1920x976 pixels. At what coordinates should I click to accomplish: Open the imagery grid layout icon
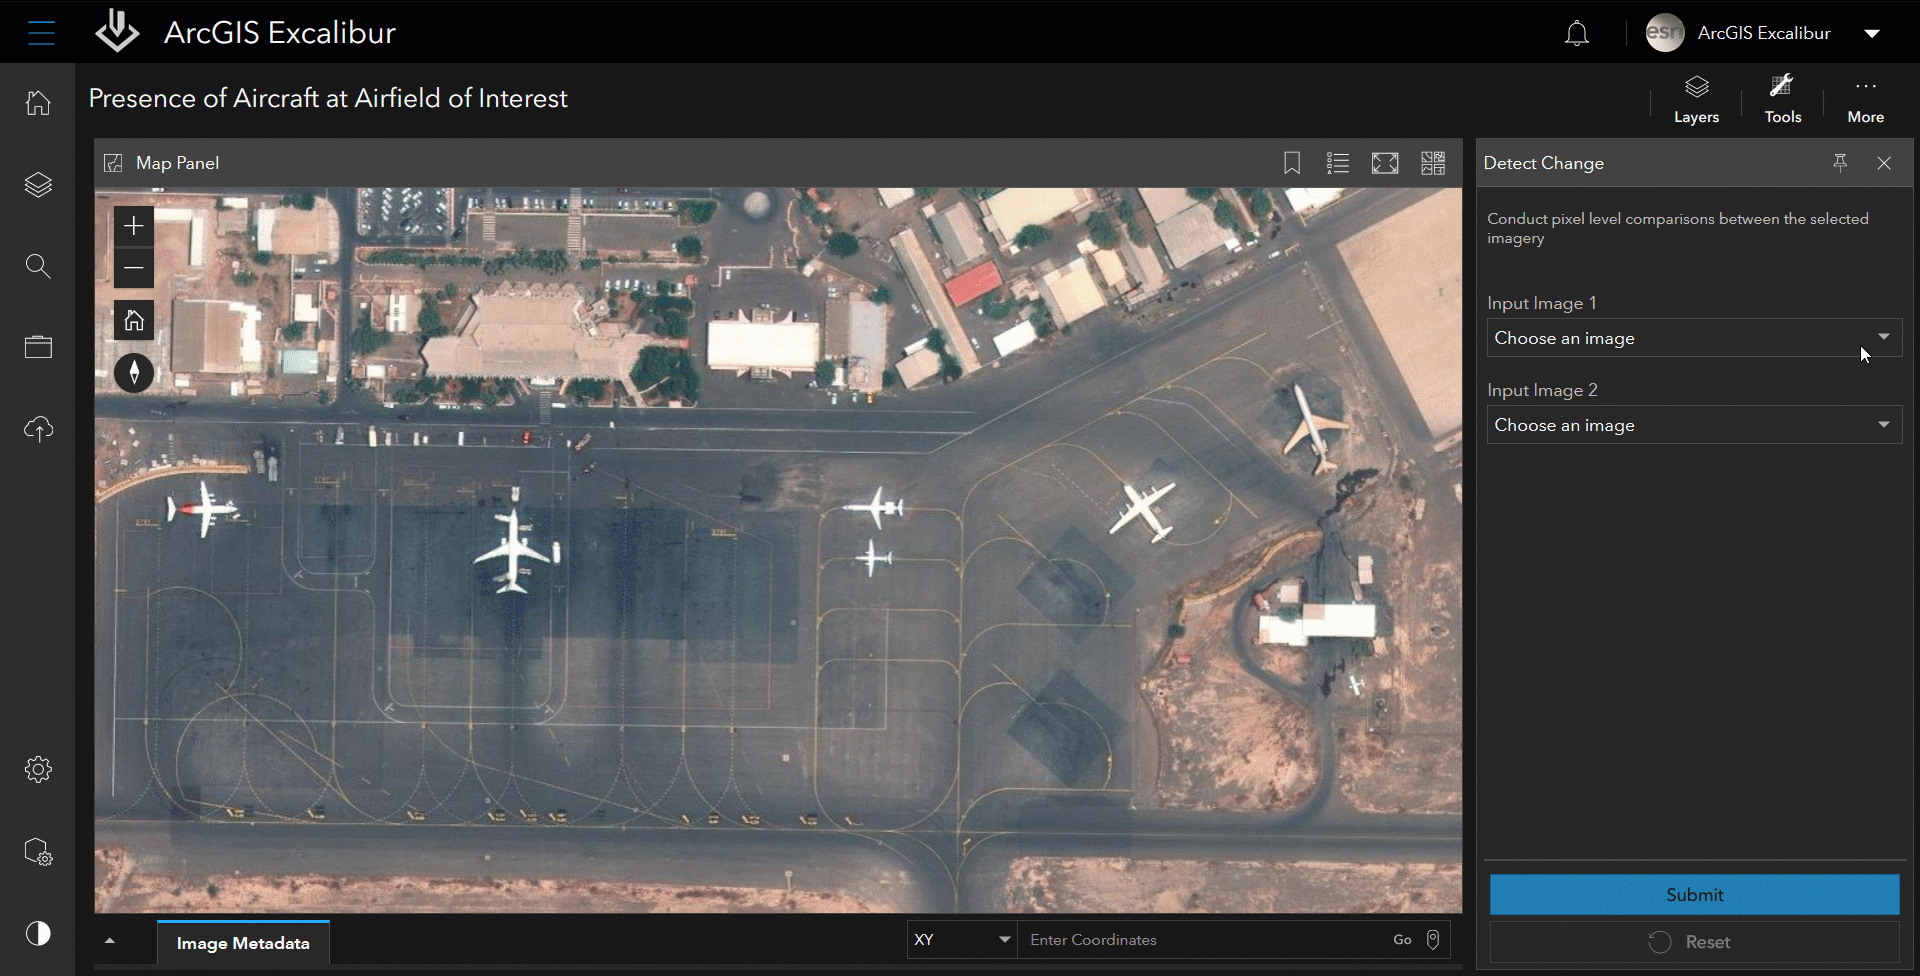pyautogui.click(x=1432, y=162)
